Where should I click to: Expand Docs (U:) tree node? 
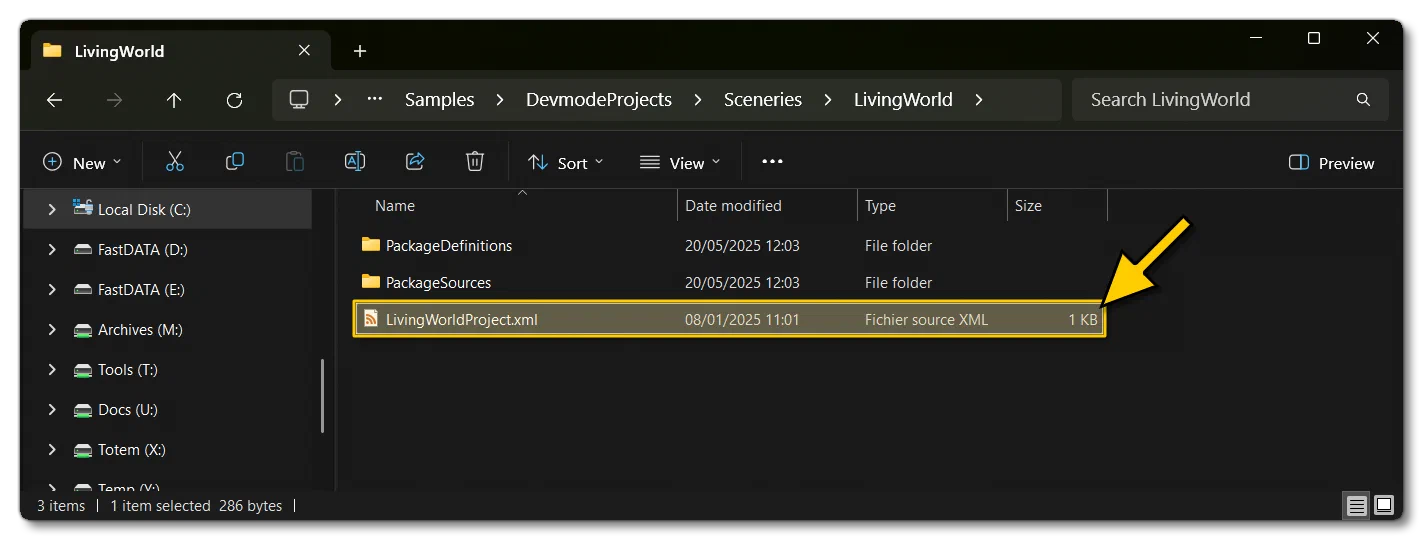pos(52,409)
